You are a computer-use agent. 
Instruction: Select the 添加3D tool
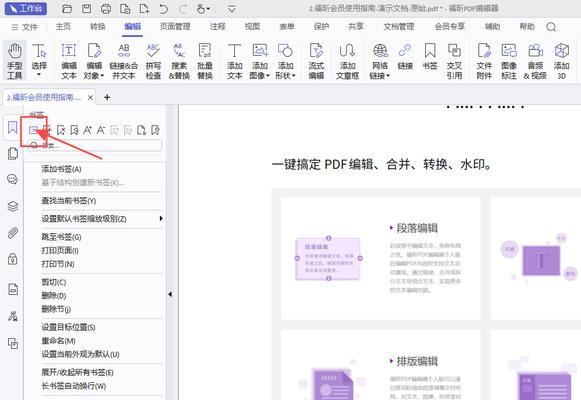tap(561, 61)
